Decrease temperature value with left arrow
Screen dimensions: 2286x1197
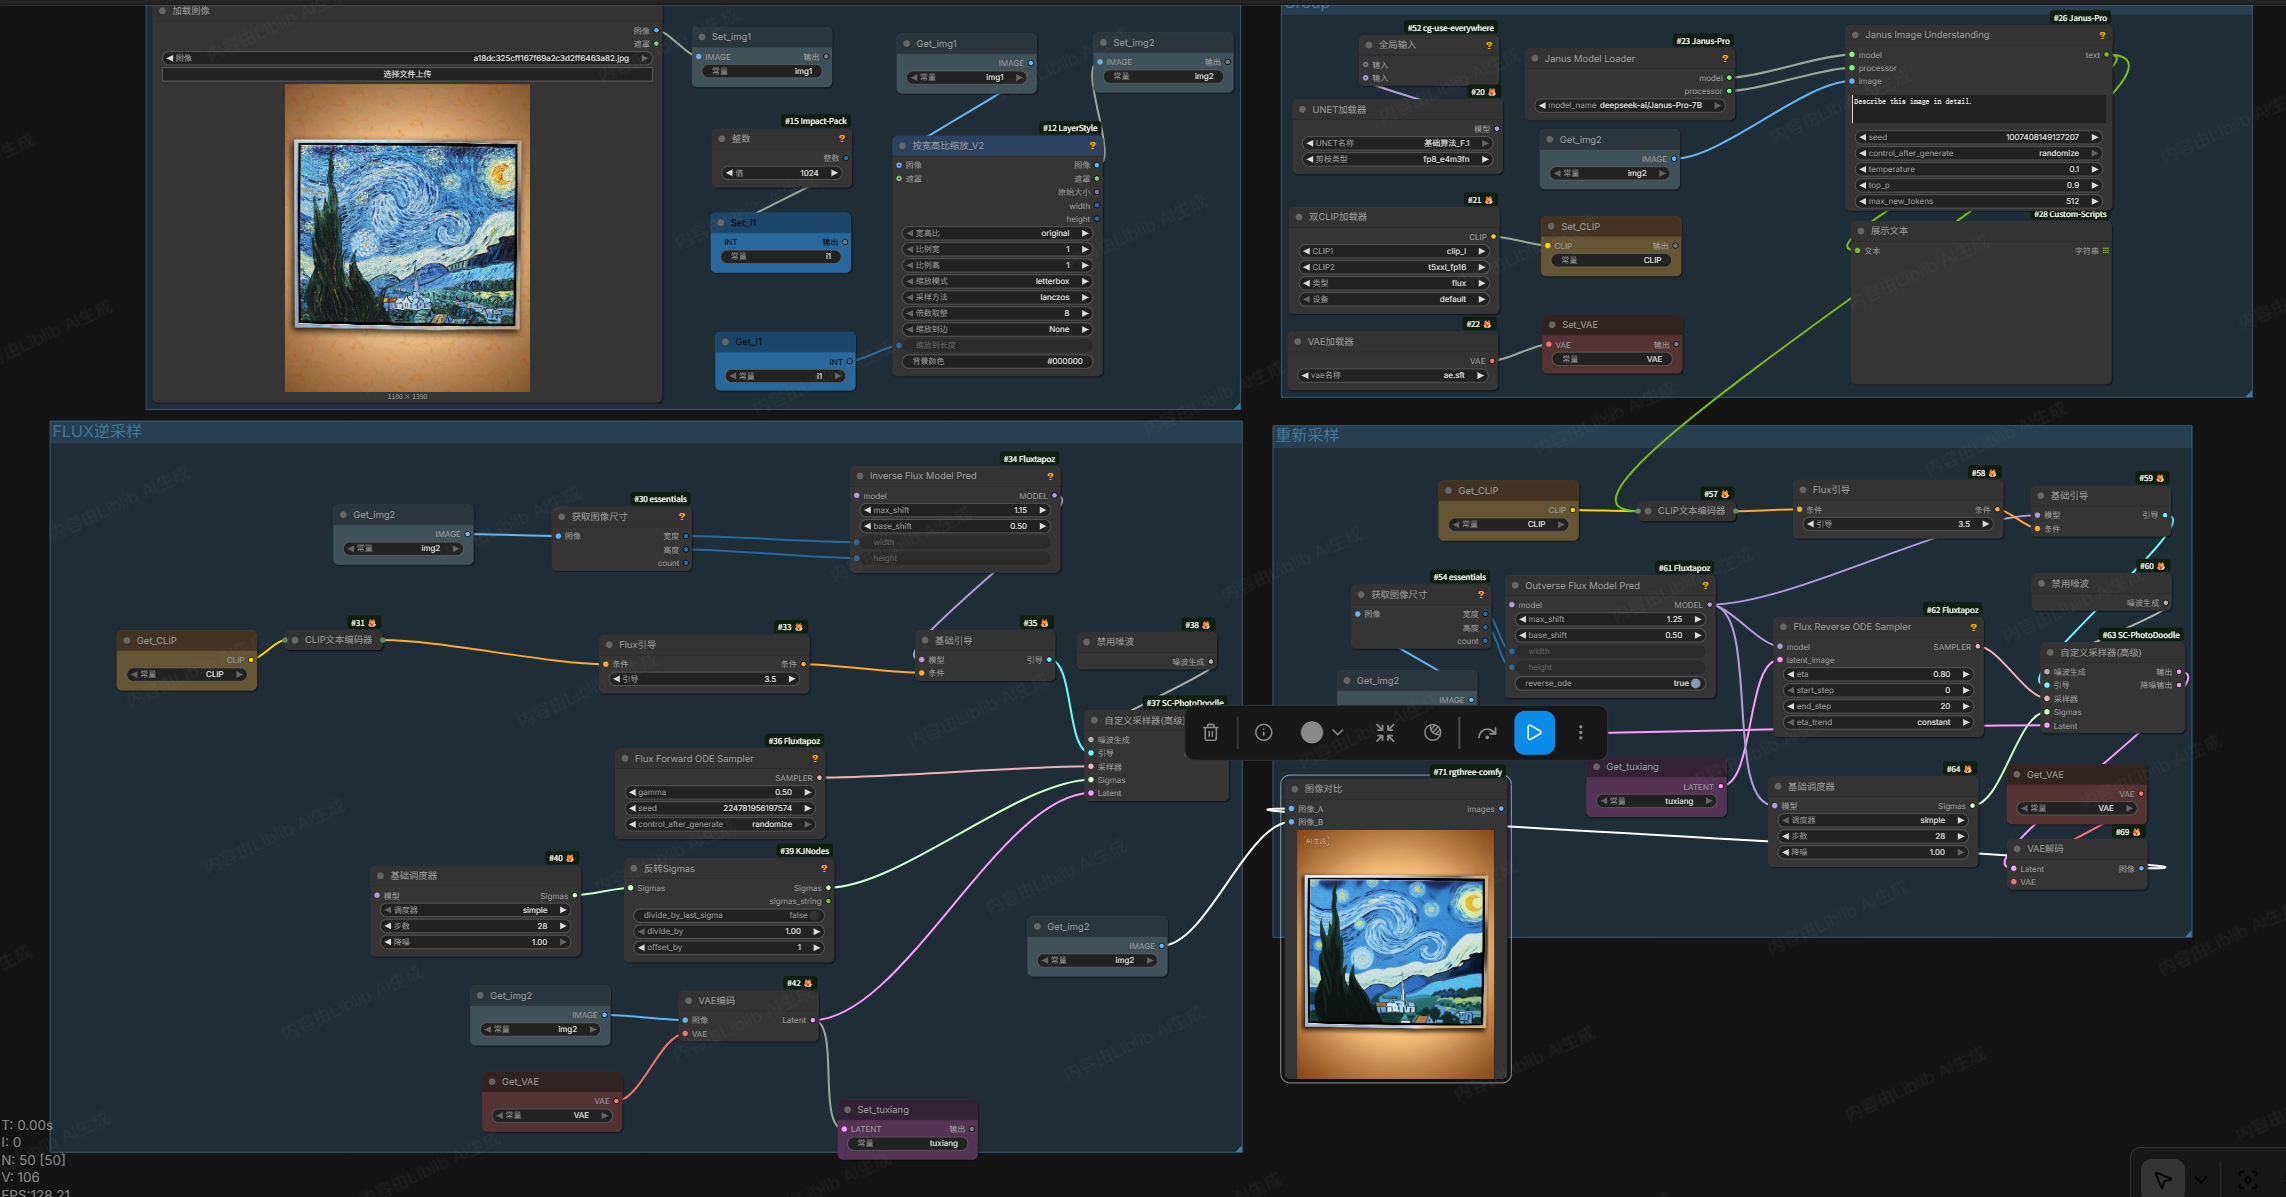click(1862, 170)
